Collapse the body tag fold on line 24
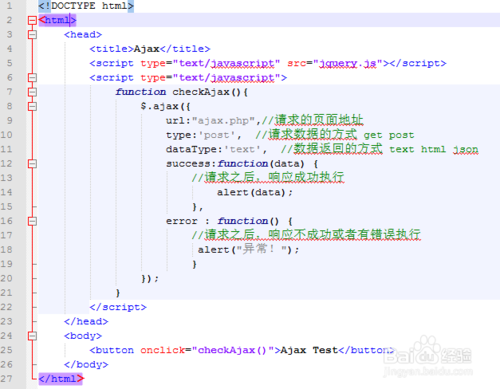The image size is (500, 389). tap(32, 336)
